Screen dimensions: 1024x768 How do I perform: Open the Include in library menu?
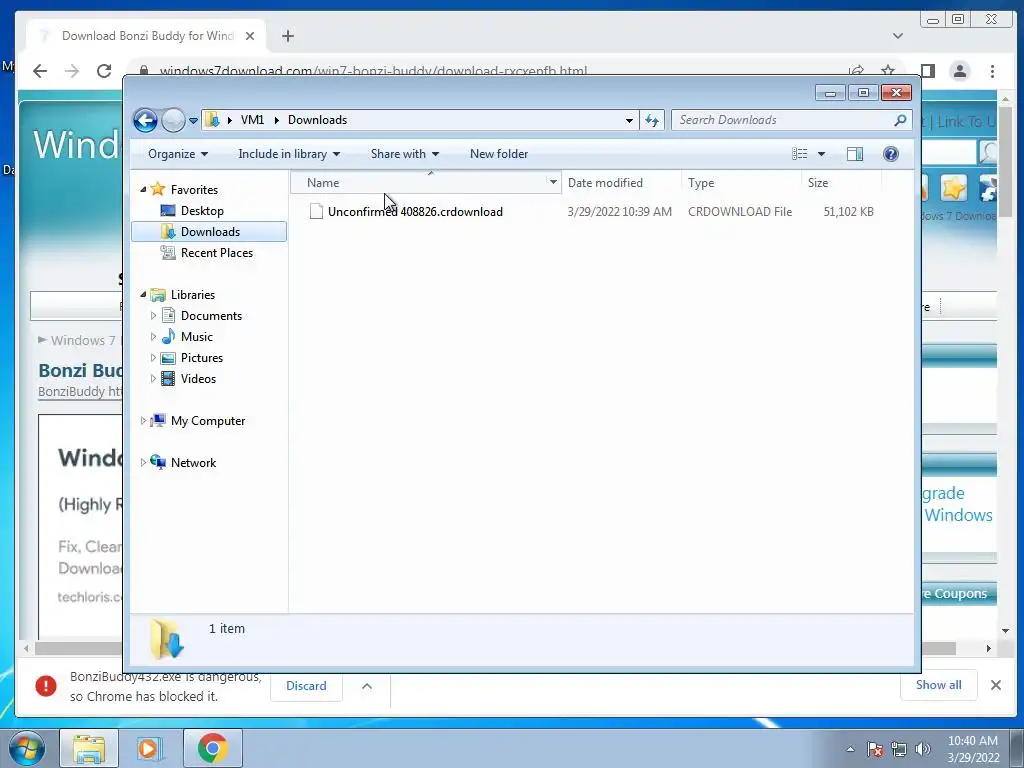coord(289,154)
